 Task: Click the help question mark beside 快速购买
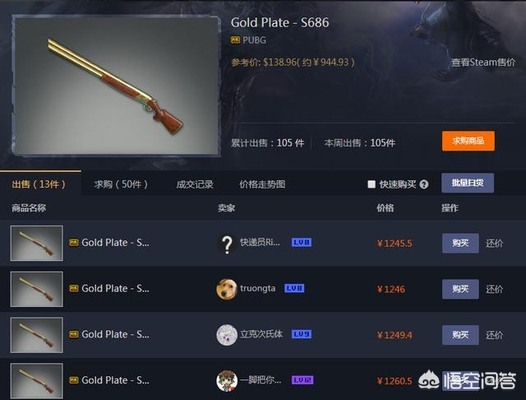coord(424,184)
